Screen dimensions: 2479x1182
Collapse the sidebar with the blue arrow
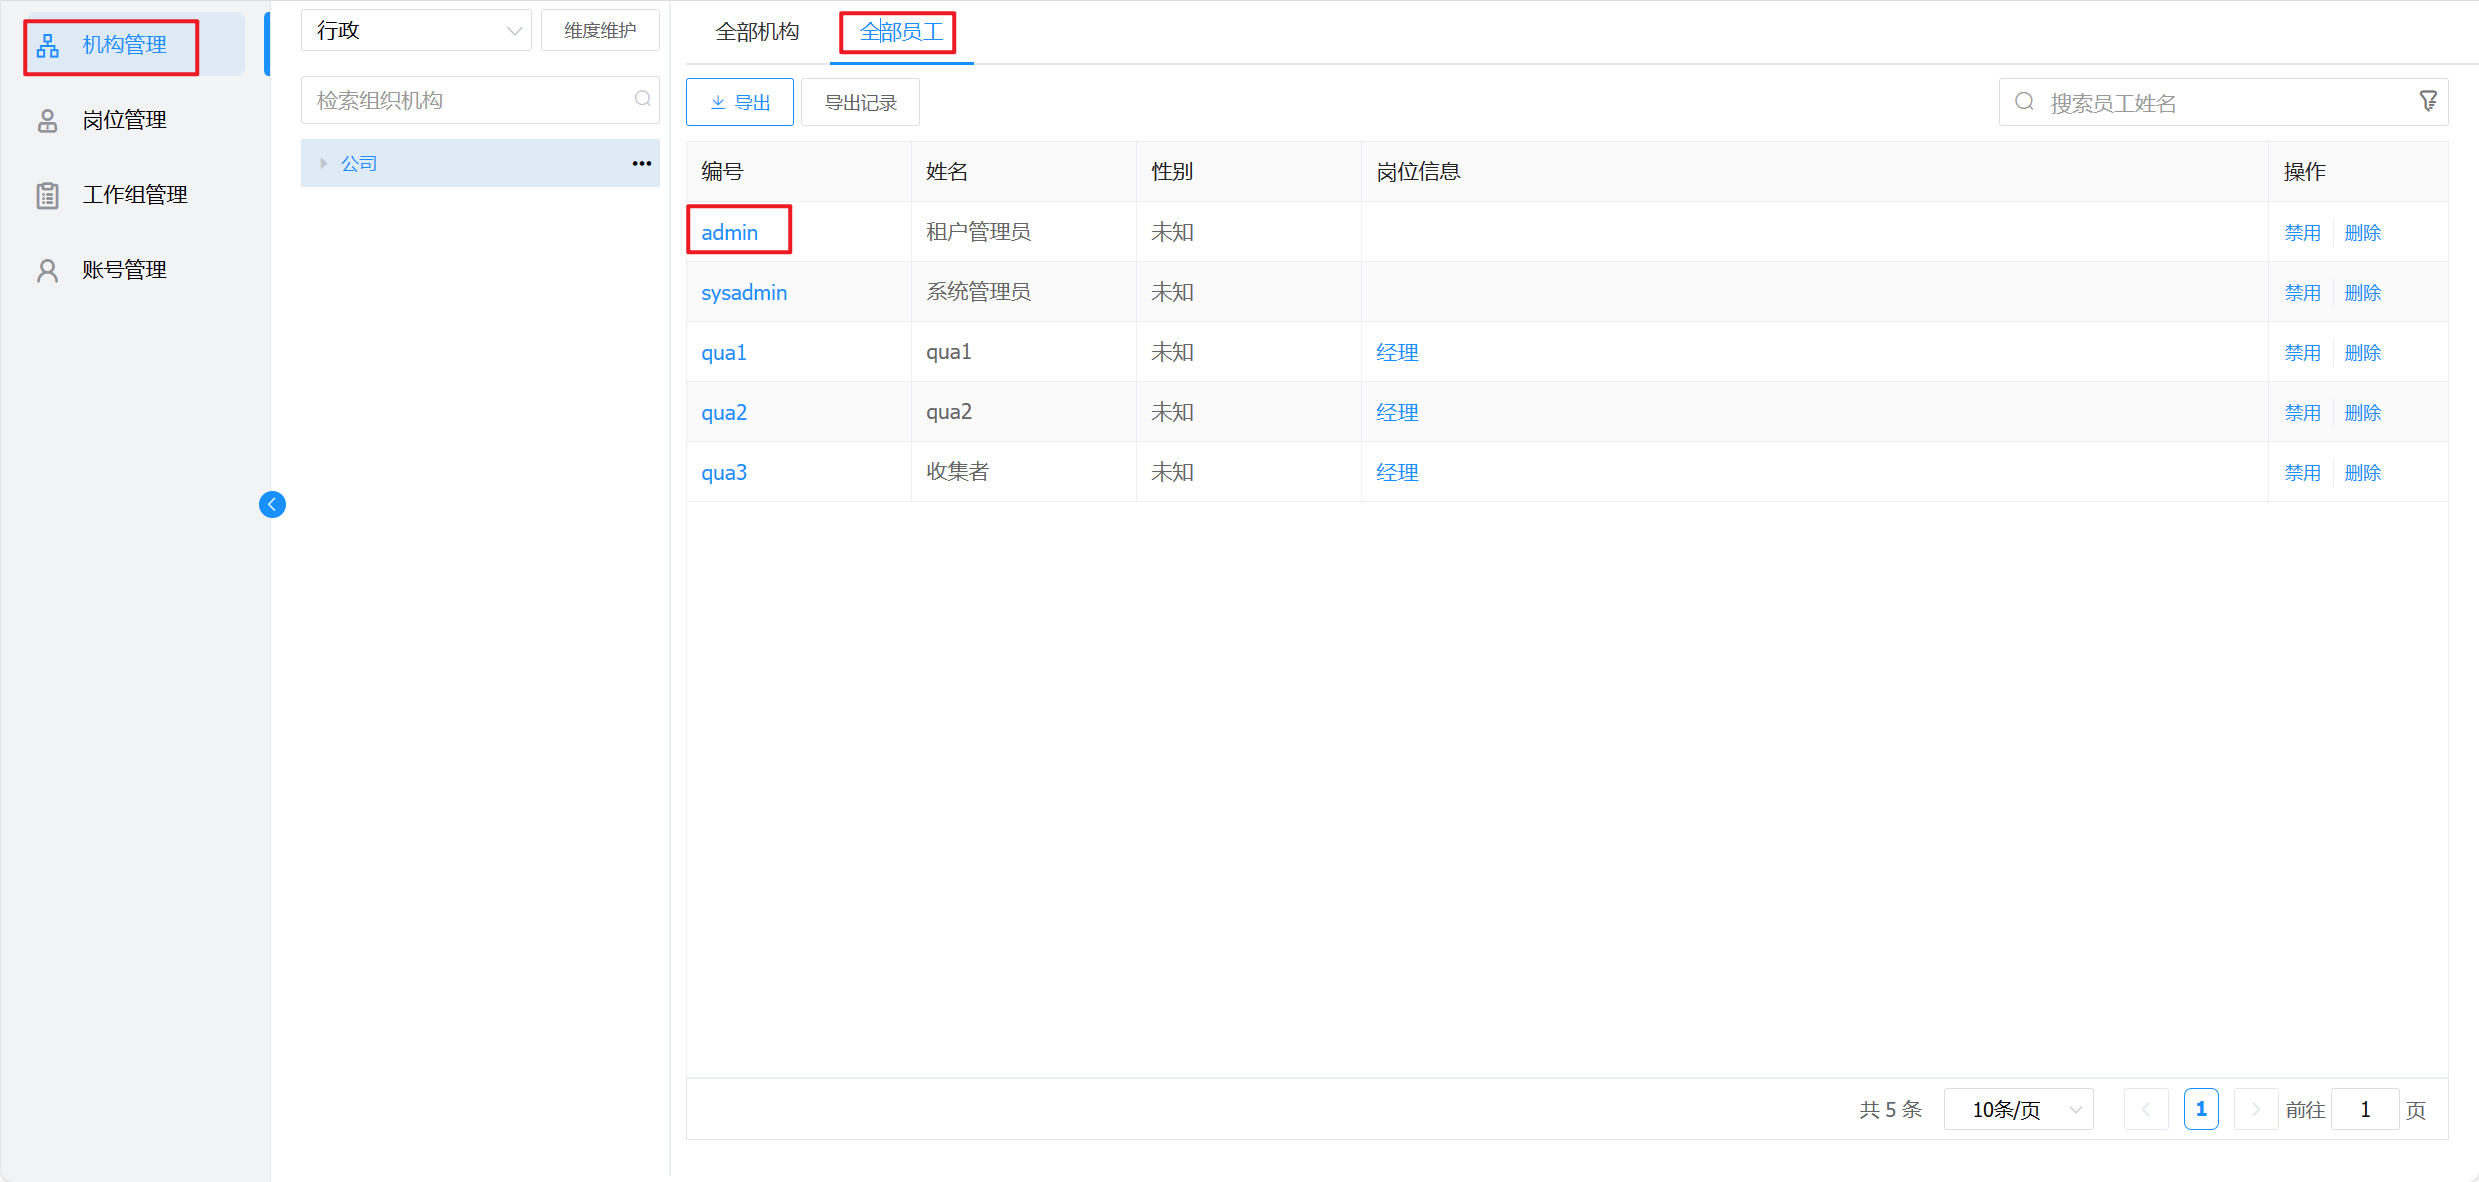pos(272,504)
